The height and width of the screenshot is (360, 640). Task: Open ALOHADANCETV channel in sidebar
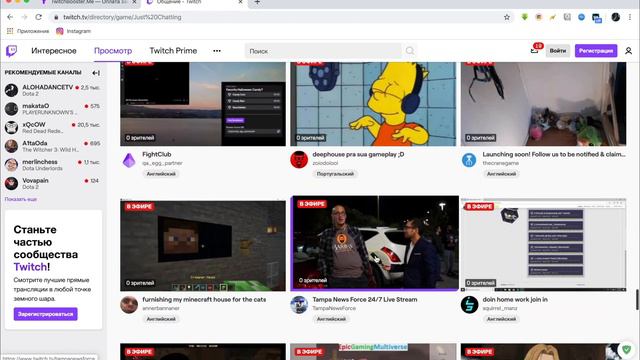53,90
